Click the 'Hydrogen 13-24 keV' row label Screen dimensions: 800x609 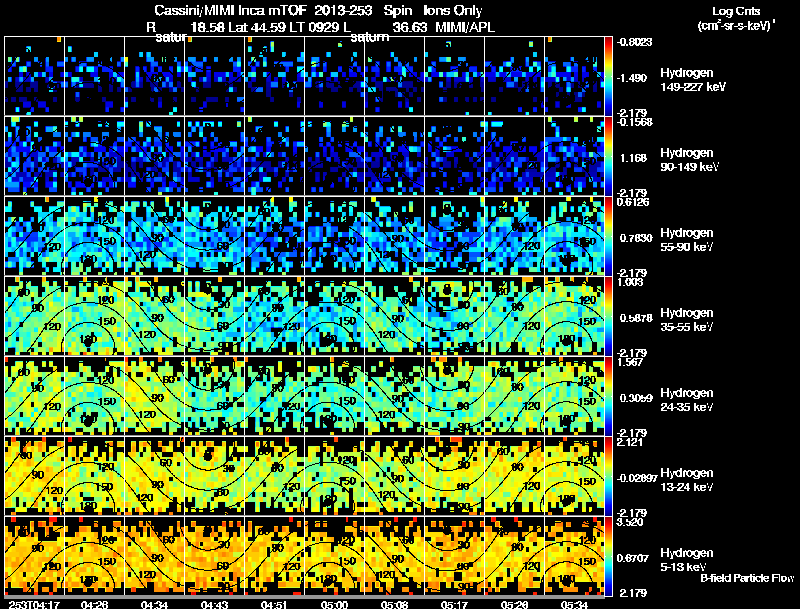click(687, 480)
